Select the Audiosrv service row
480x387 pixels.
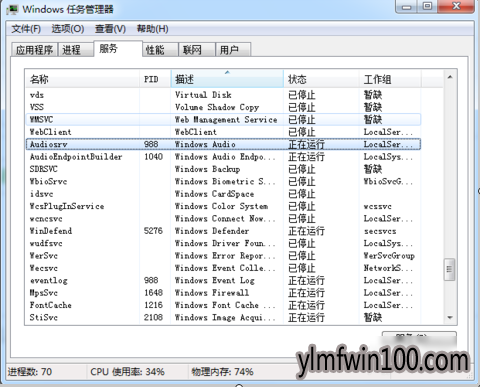(223, 144)
